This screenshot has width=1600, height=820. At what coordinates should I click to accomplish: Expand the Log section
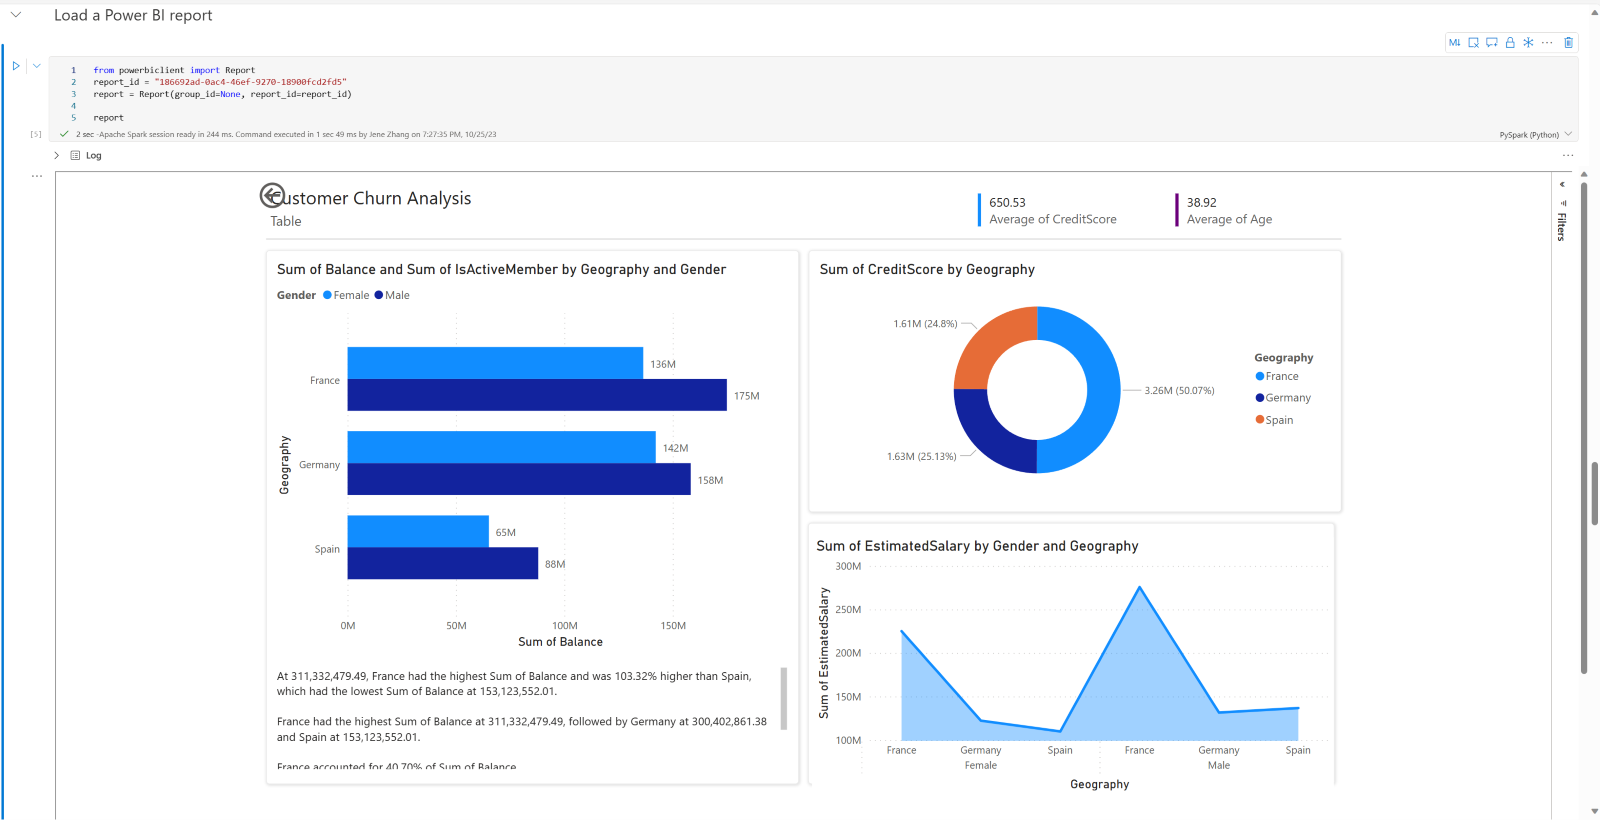[x=57, y=156]
